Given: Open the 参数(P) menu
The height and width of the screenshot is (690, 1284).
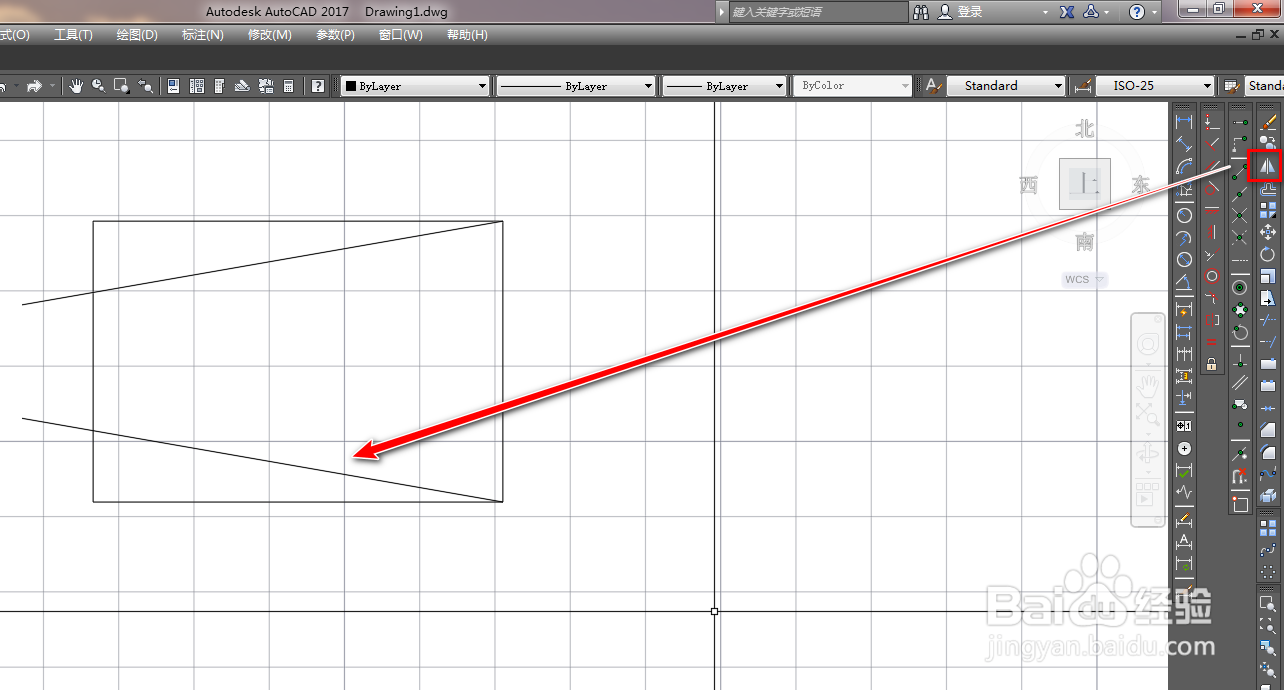Looking at the screenshot, I should 335,35.
